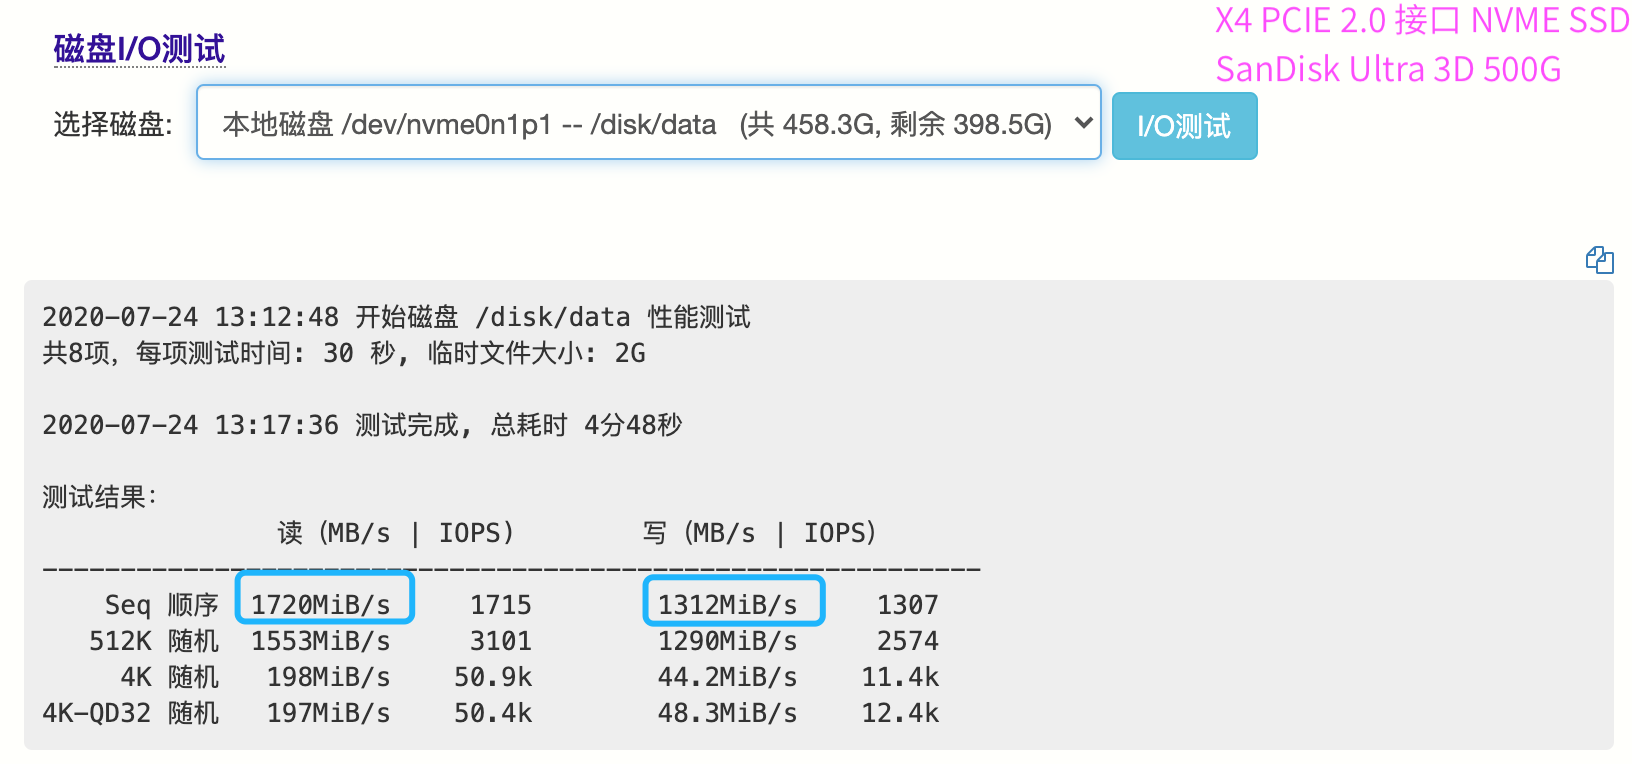
Task: Click the 48.3MiB/s QD32 write value
Action: [727, 713]
